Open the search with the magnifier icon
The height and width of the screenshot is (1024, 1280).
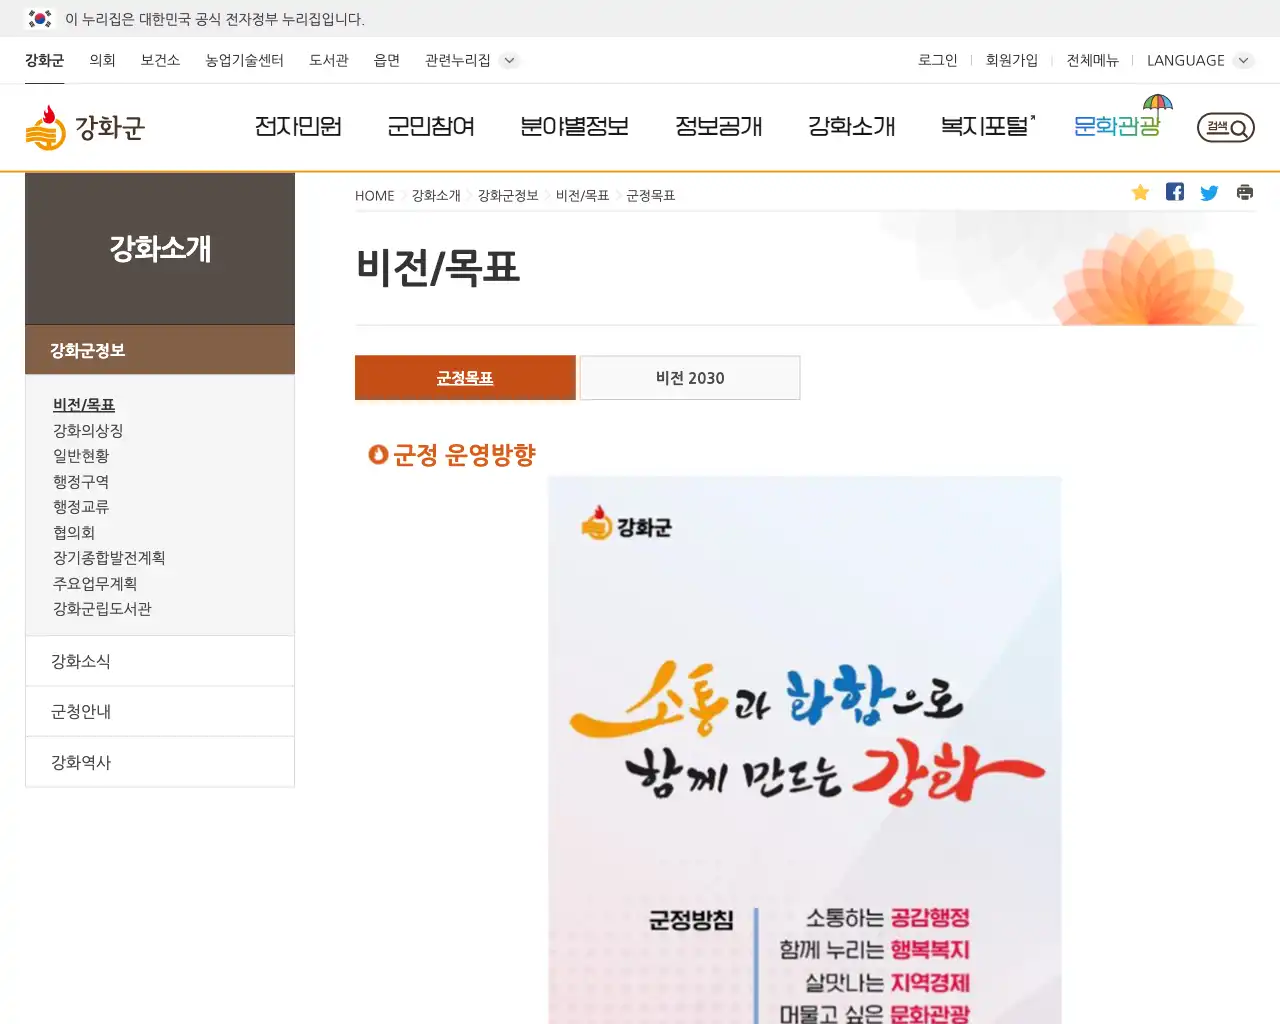point(1225,128)
